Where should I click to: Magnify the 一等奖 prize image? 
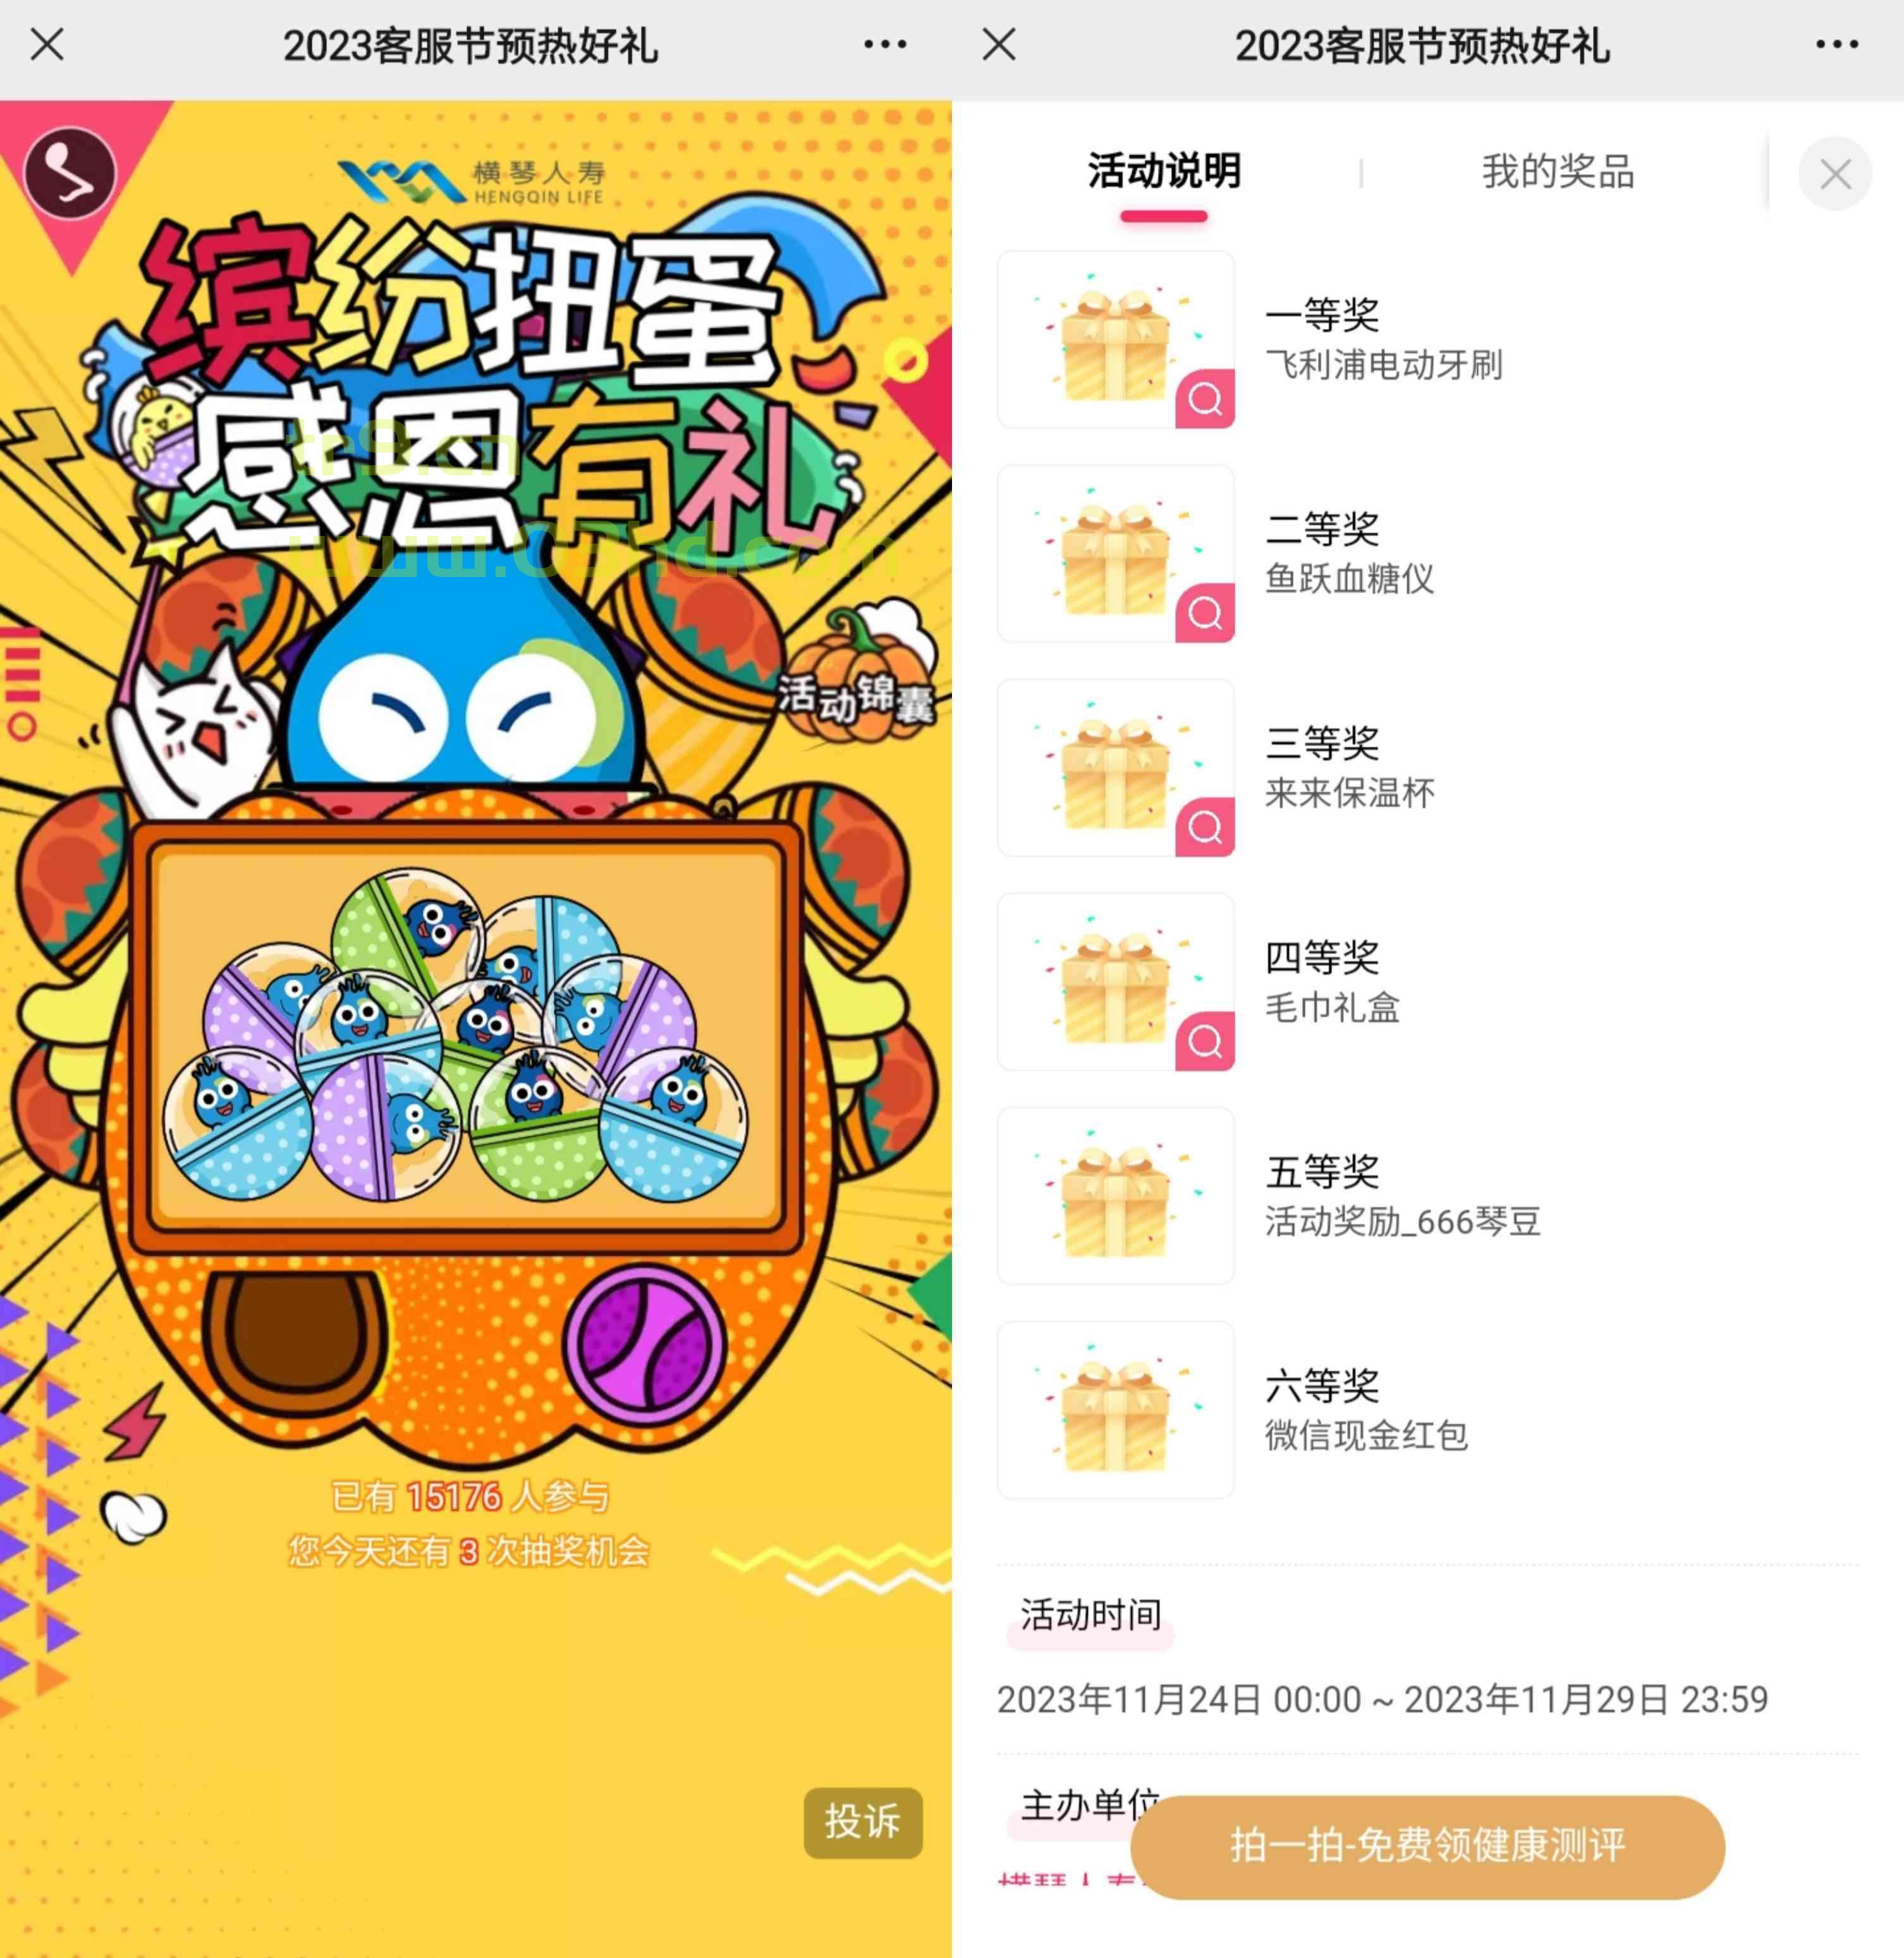pos(1205,399)
